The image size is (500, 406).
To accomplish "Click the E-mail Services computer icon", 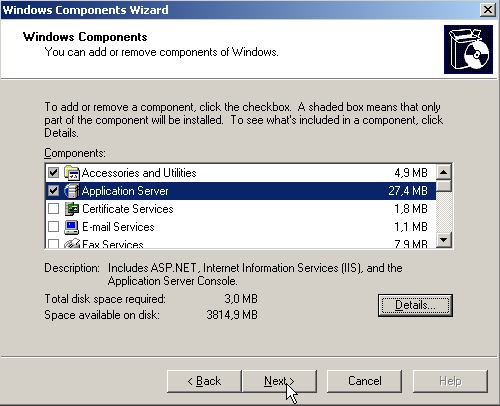I will click(72, 227).
